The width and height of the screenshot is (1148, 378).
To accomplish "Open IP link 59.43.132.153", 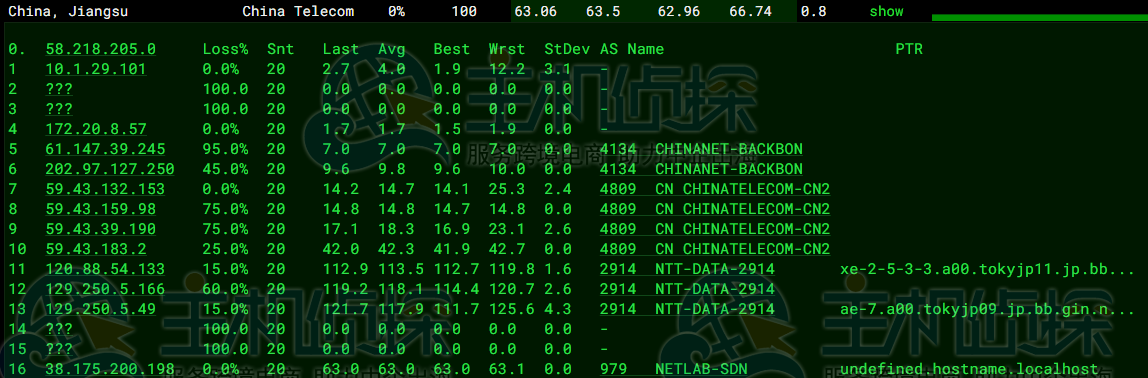I will 105,189.
